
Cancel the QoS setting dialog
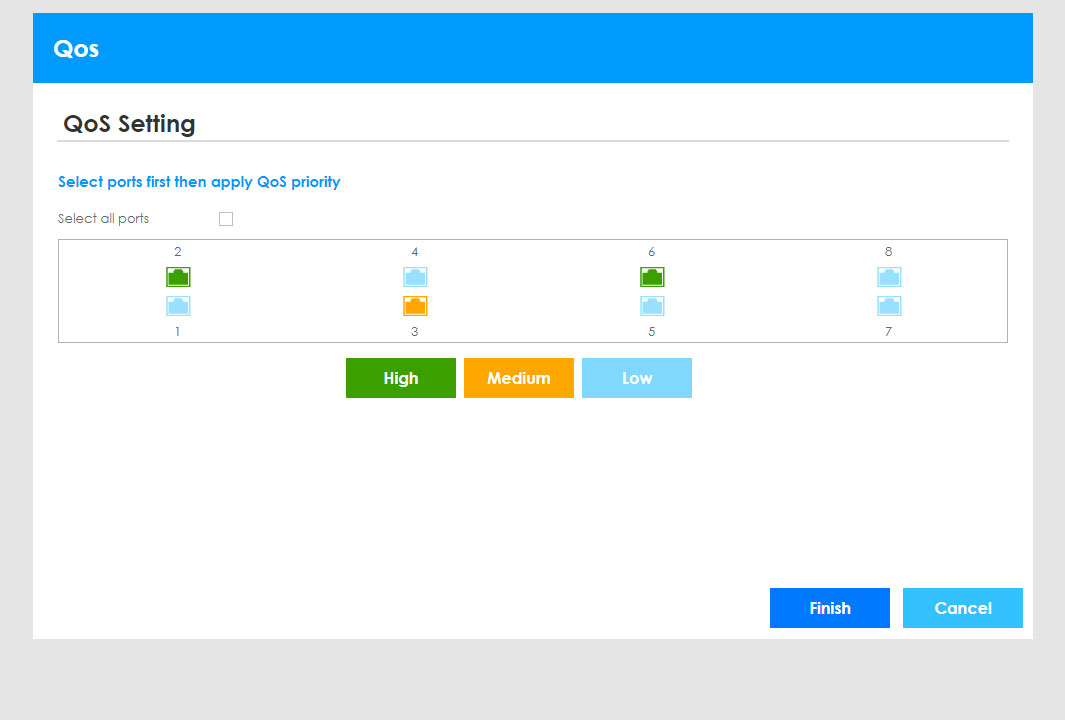(x=963, y=608)
